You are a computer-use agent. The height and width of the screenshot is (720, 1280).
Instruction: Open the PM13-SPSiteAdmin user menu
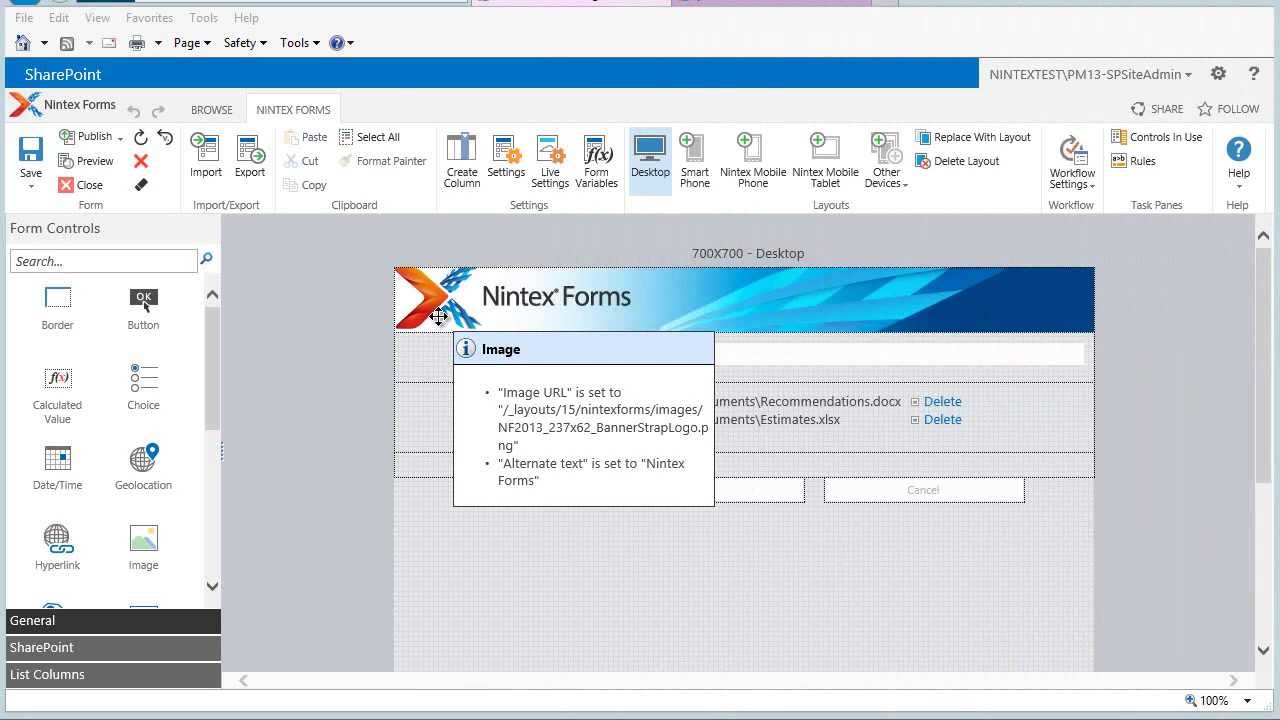(x=1090, y=74)
